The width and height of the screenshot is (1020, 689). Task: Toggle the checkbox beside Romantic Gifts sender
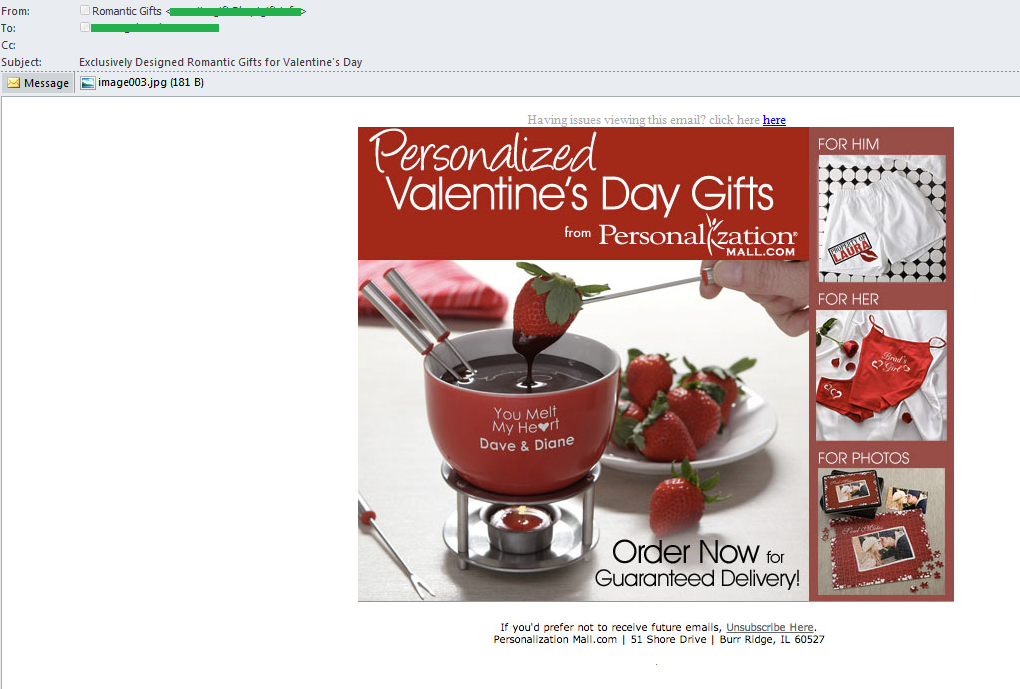pos(85,10)
